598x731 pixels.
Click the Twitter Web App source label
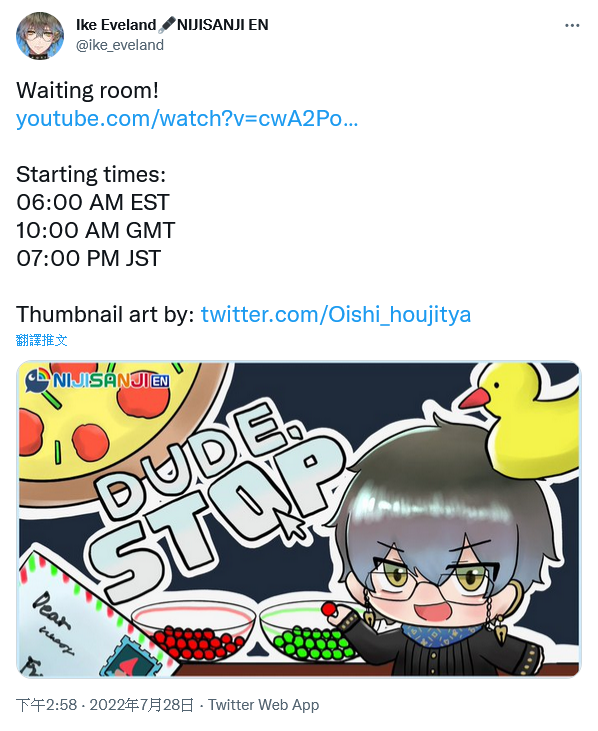coord(263,705)
